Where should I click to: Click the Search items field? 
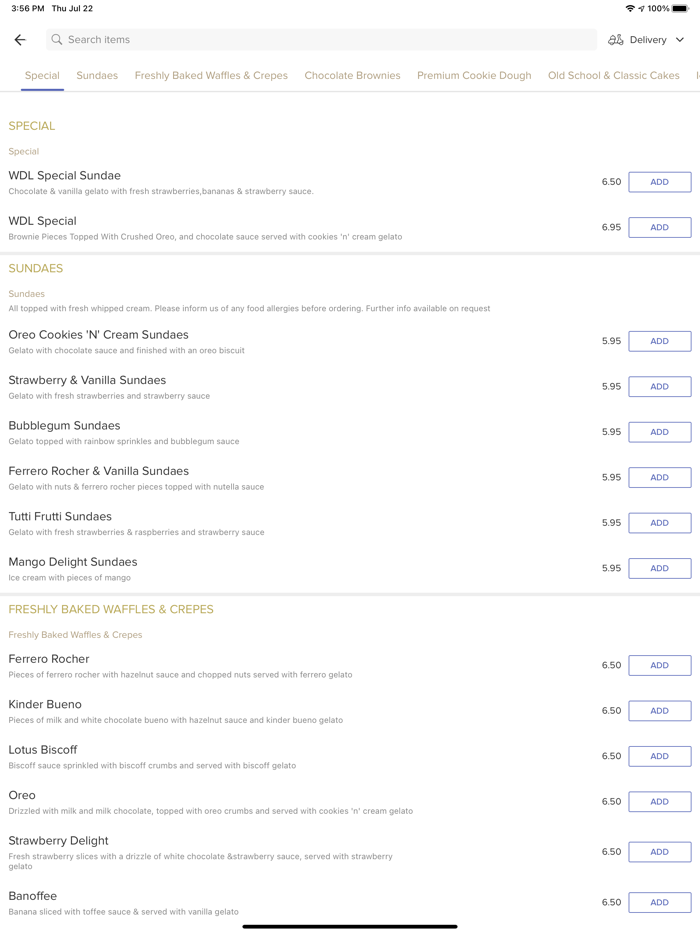pos(320,39)
